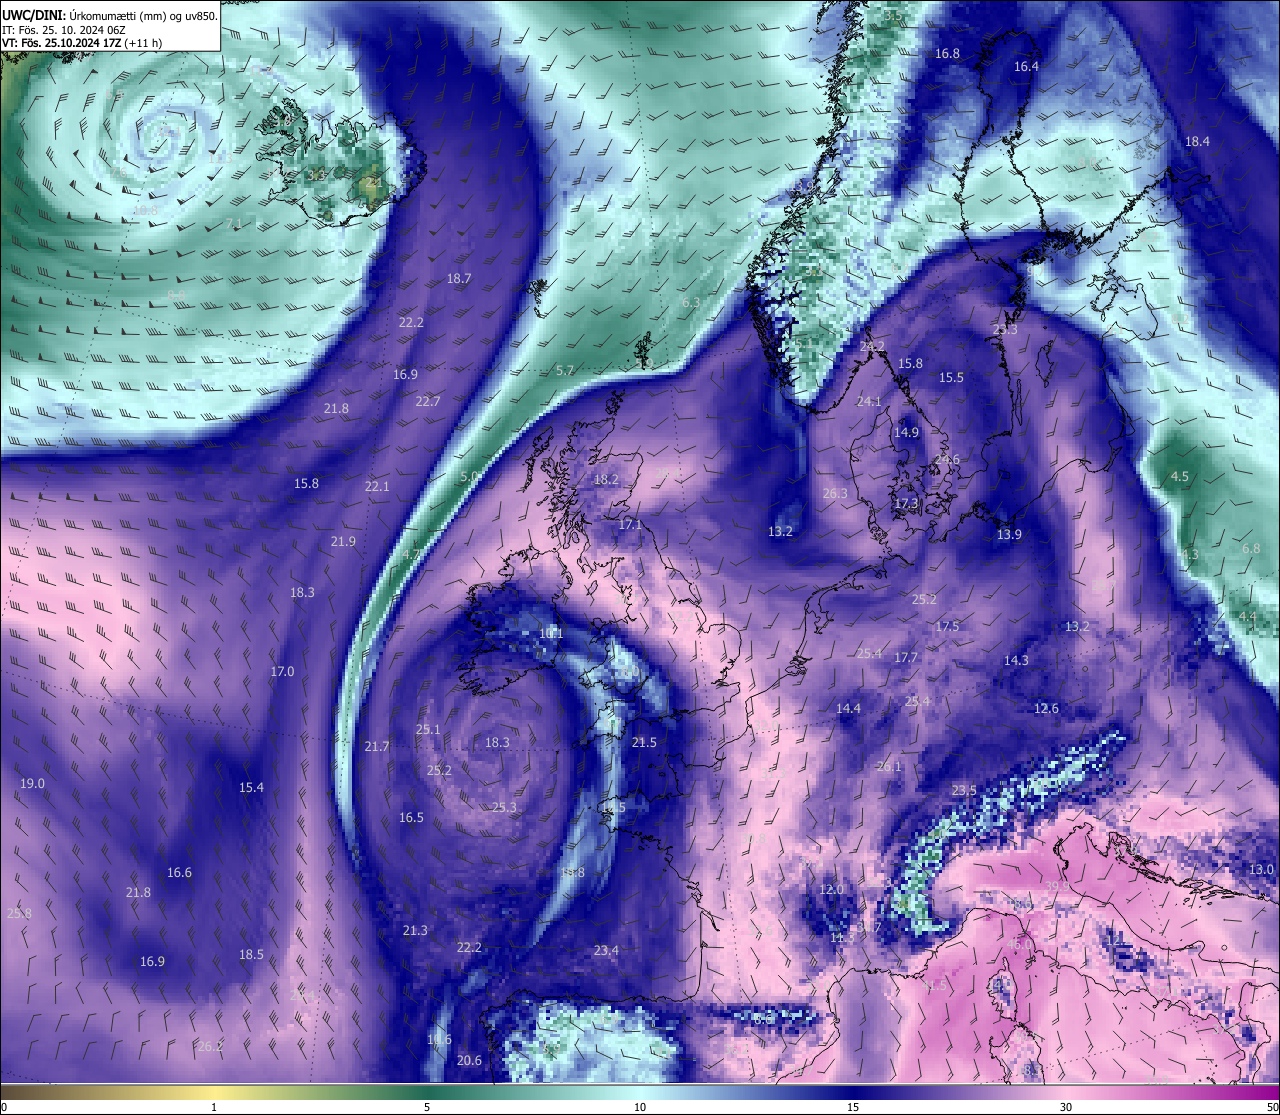Viewport: 1280px width, 1115px height.
Task: Click the 17.3 value over Denmark
Action: coord(906,504)
